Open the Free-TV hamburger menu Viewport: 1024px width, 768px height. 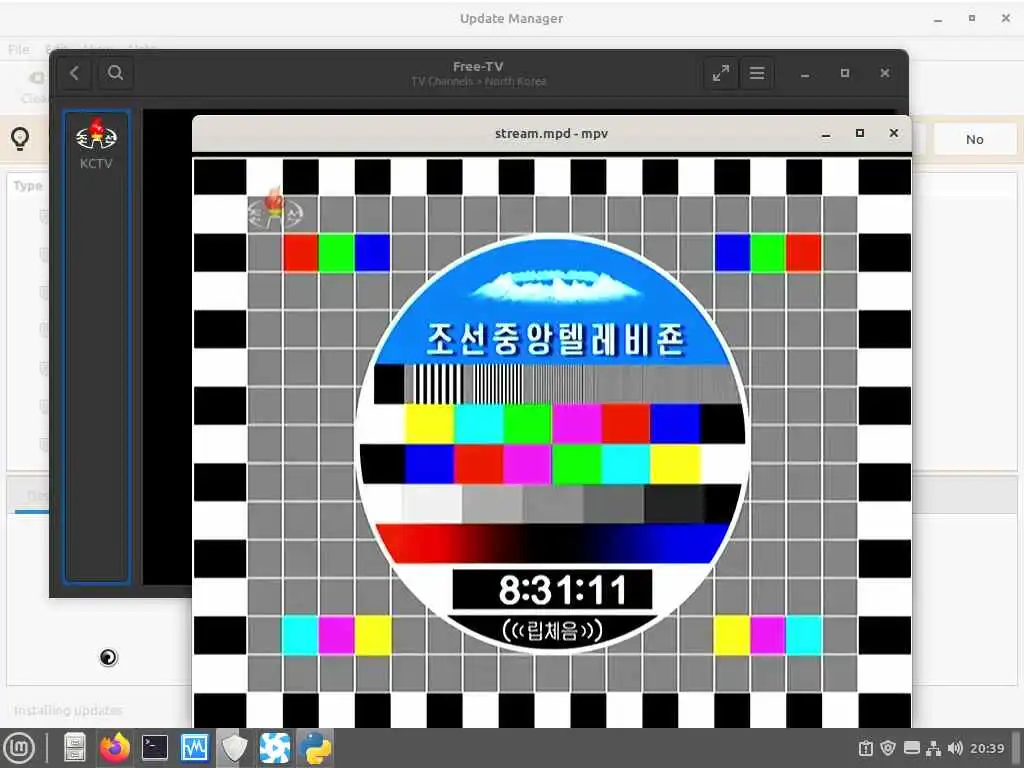coord(757,73)
